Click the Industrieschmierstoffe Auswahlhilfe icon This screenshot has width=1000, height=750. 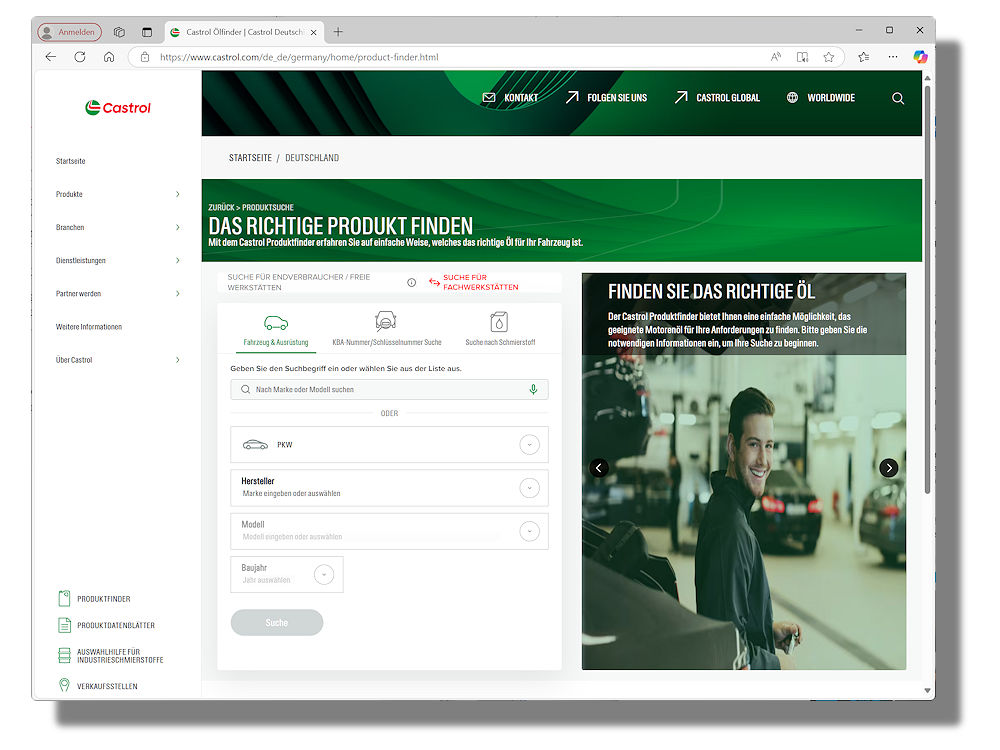point(64,655)
